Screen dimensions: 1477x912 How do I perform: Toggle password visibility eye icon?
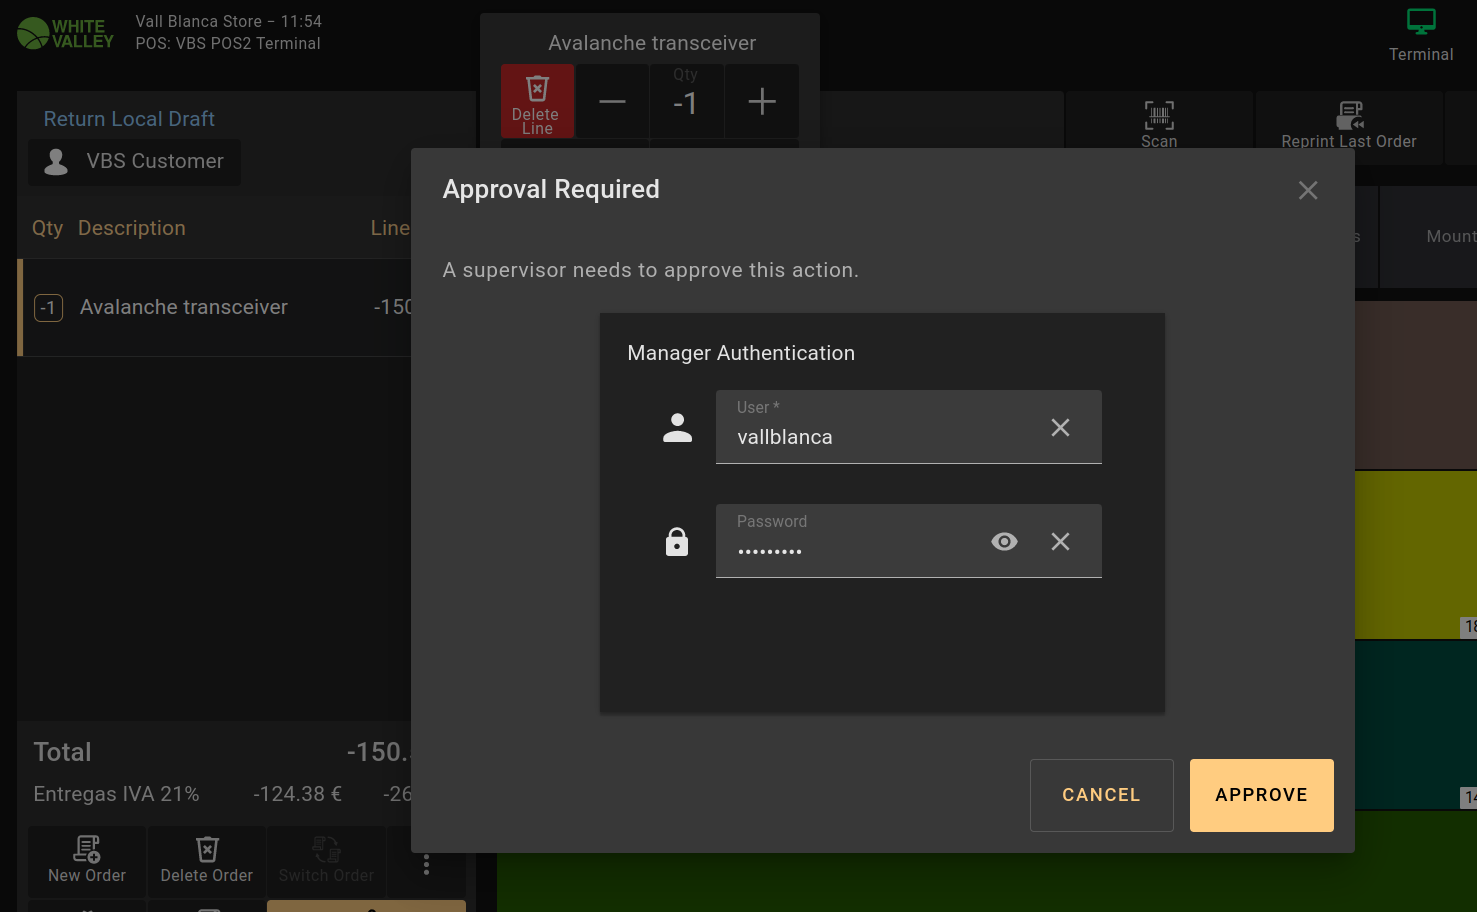point(1004,541)
